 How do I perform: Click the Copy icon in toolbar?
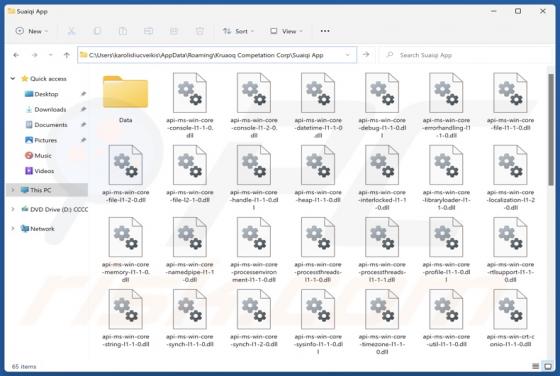97,31
